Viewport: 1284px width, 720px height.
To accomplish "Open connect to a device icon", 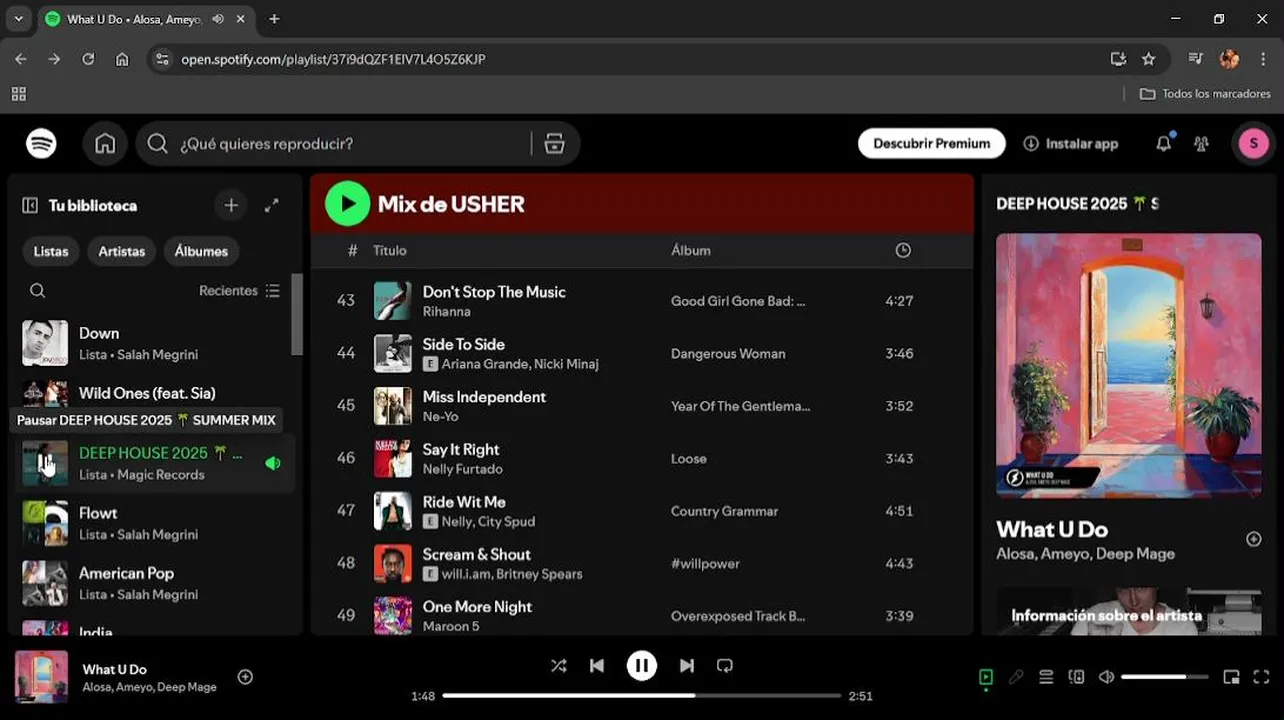I will [x=1076, y=677].
